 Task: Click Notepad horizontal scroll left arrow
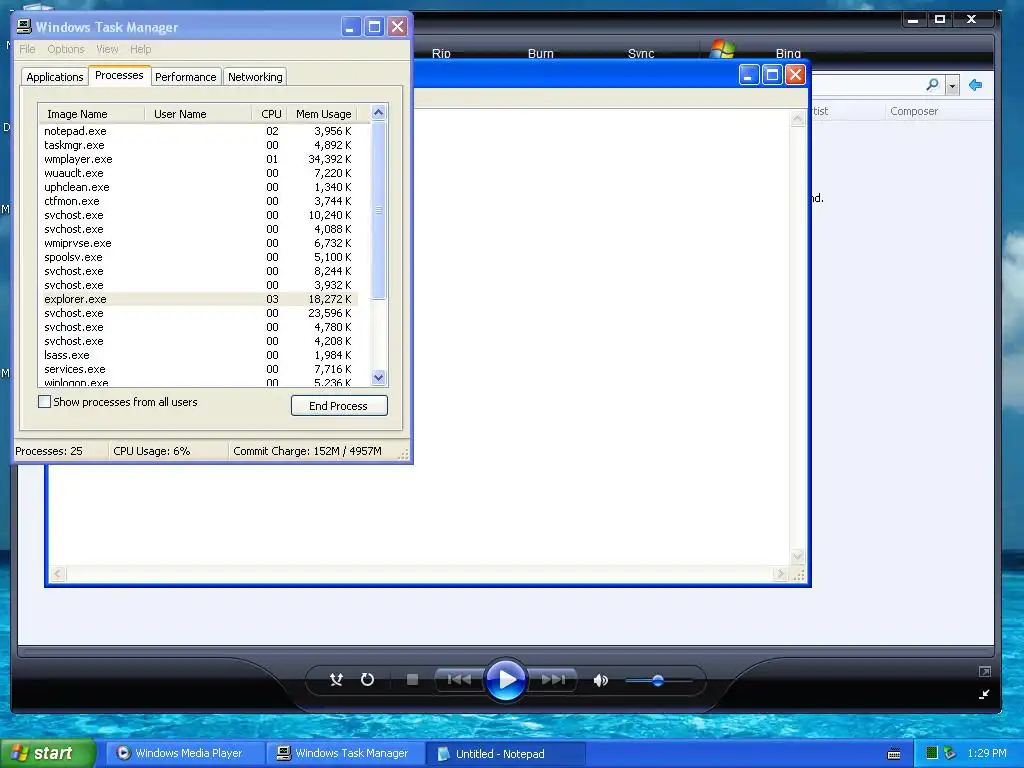57,574
